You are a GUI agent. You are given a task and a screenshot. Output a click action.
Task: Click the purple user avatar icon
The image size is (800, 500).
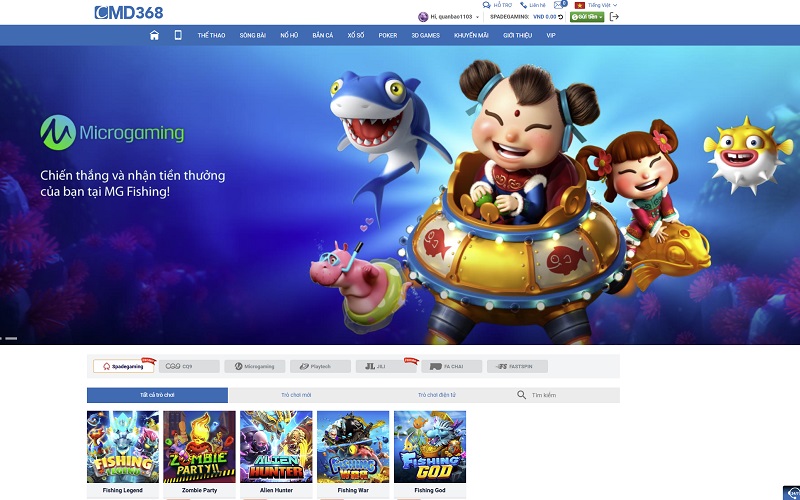click(423, 17)
